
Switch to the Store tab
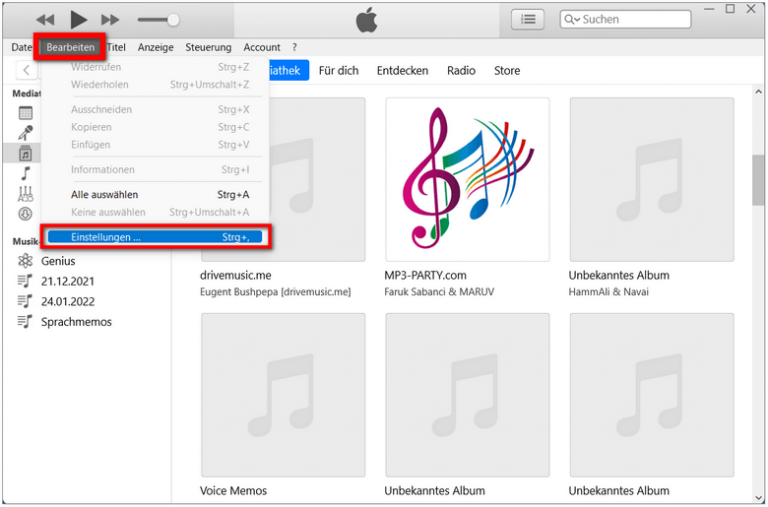[507, 71]
